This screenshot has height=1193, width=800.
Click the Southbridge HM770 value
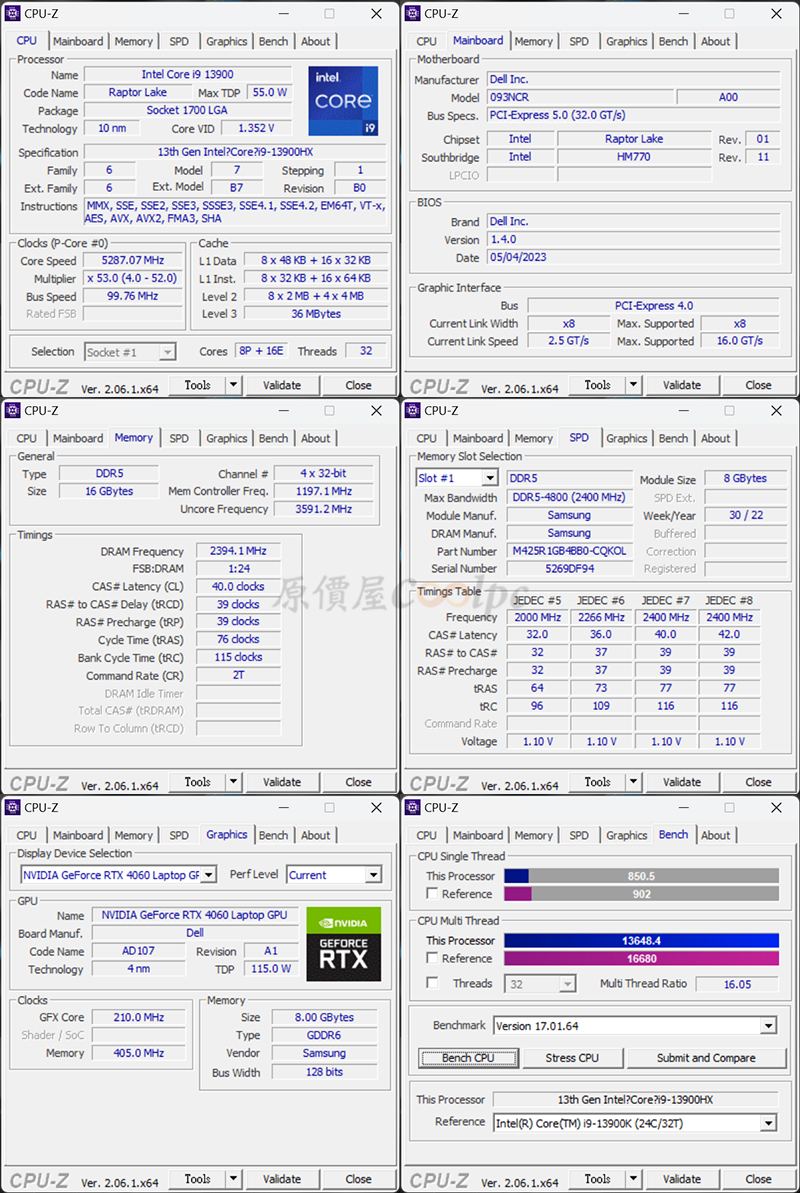click(x=634, y=157)
